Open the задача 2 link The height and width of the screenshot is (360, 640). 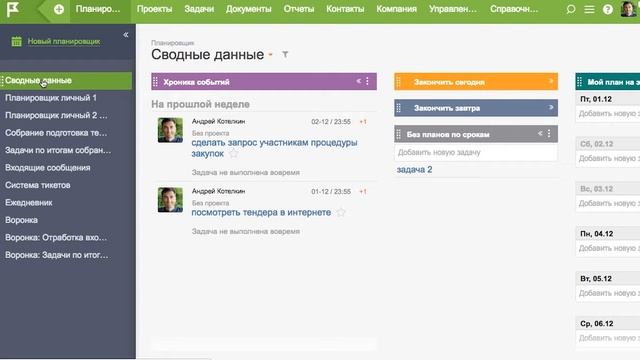(x=414, y=170)
